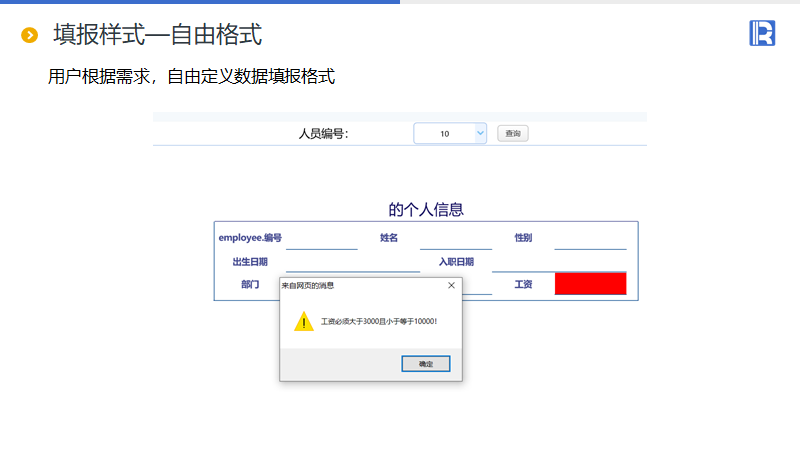Close the 来自网页的消息 dialog
The image size is (800, 450).
[451, 285]
